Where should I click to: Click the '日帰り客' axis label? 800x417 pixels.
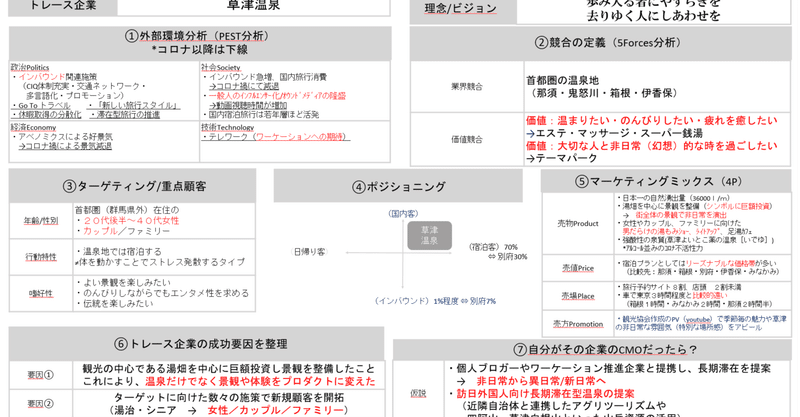[x=309, y=252]
